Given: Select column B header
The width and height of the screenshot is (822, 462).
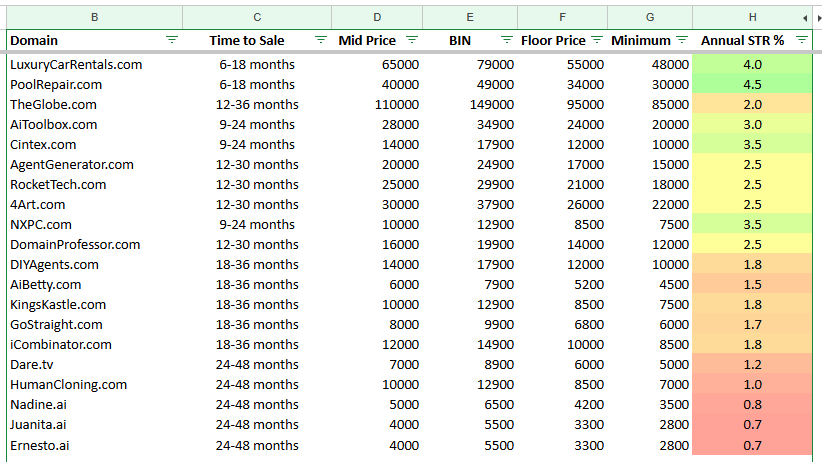Looking at the screenshot, I should (94, 17).
